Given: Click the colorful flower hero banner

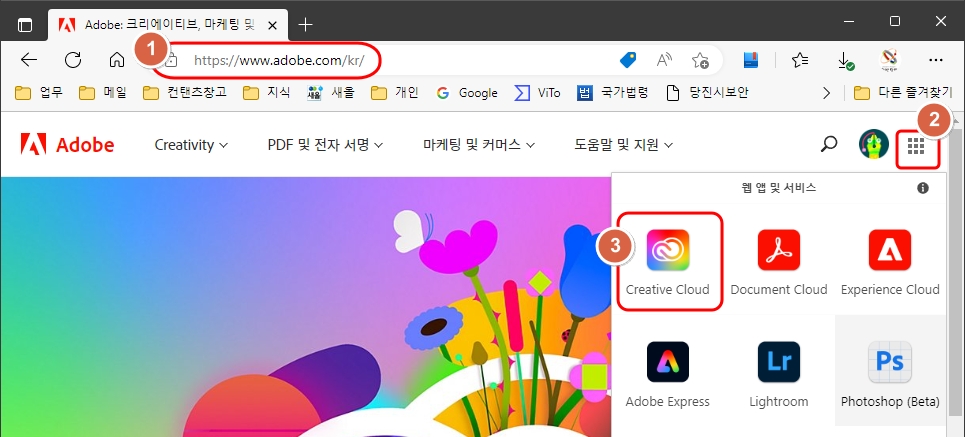Looking at the screenshot, I should click(x=306, y=307).
